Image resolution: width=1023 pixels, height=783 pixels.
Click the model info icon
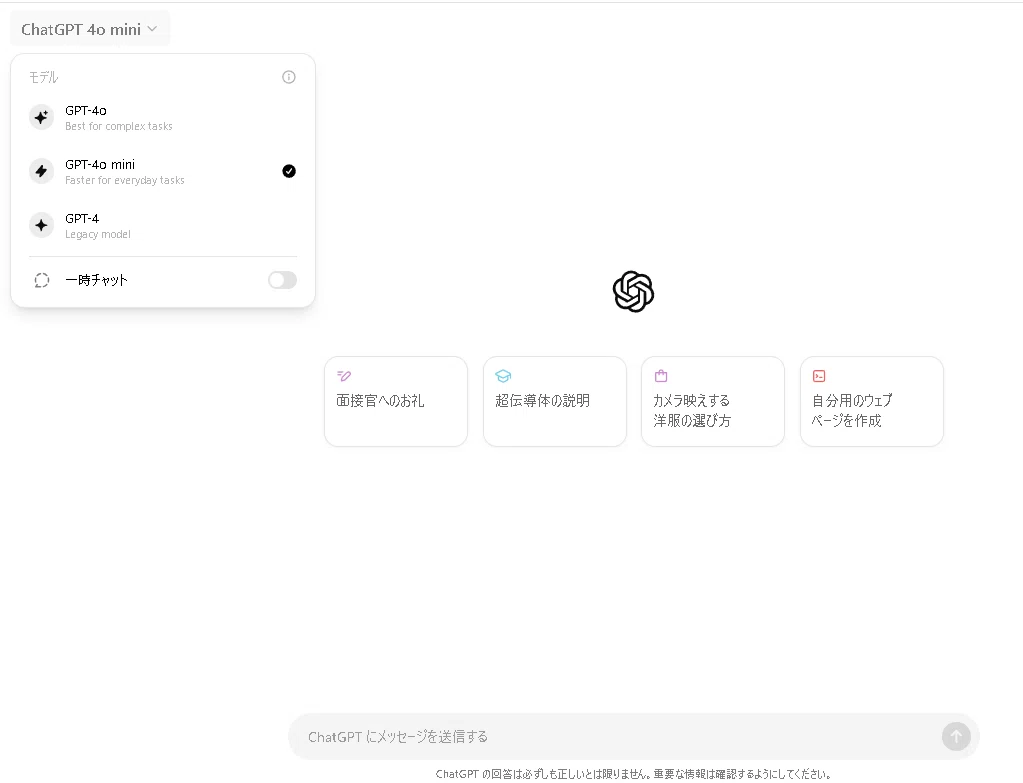tap(288, 77)
